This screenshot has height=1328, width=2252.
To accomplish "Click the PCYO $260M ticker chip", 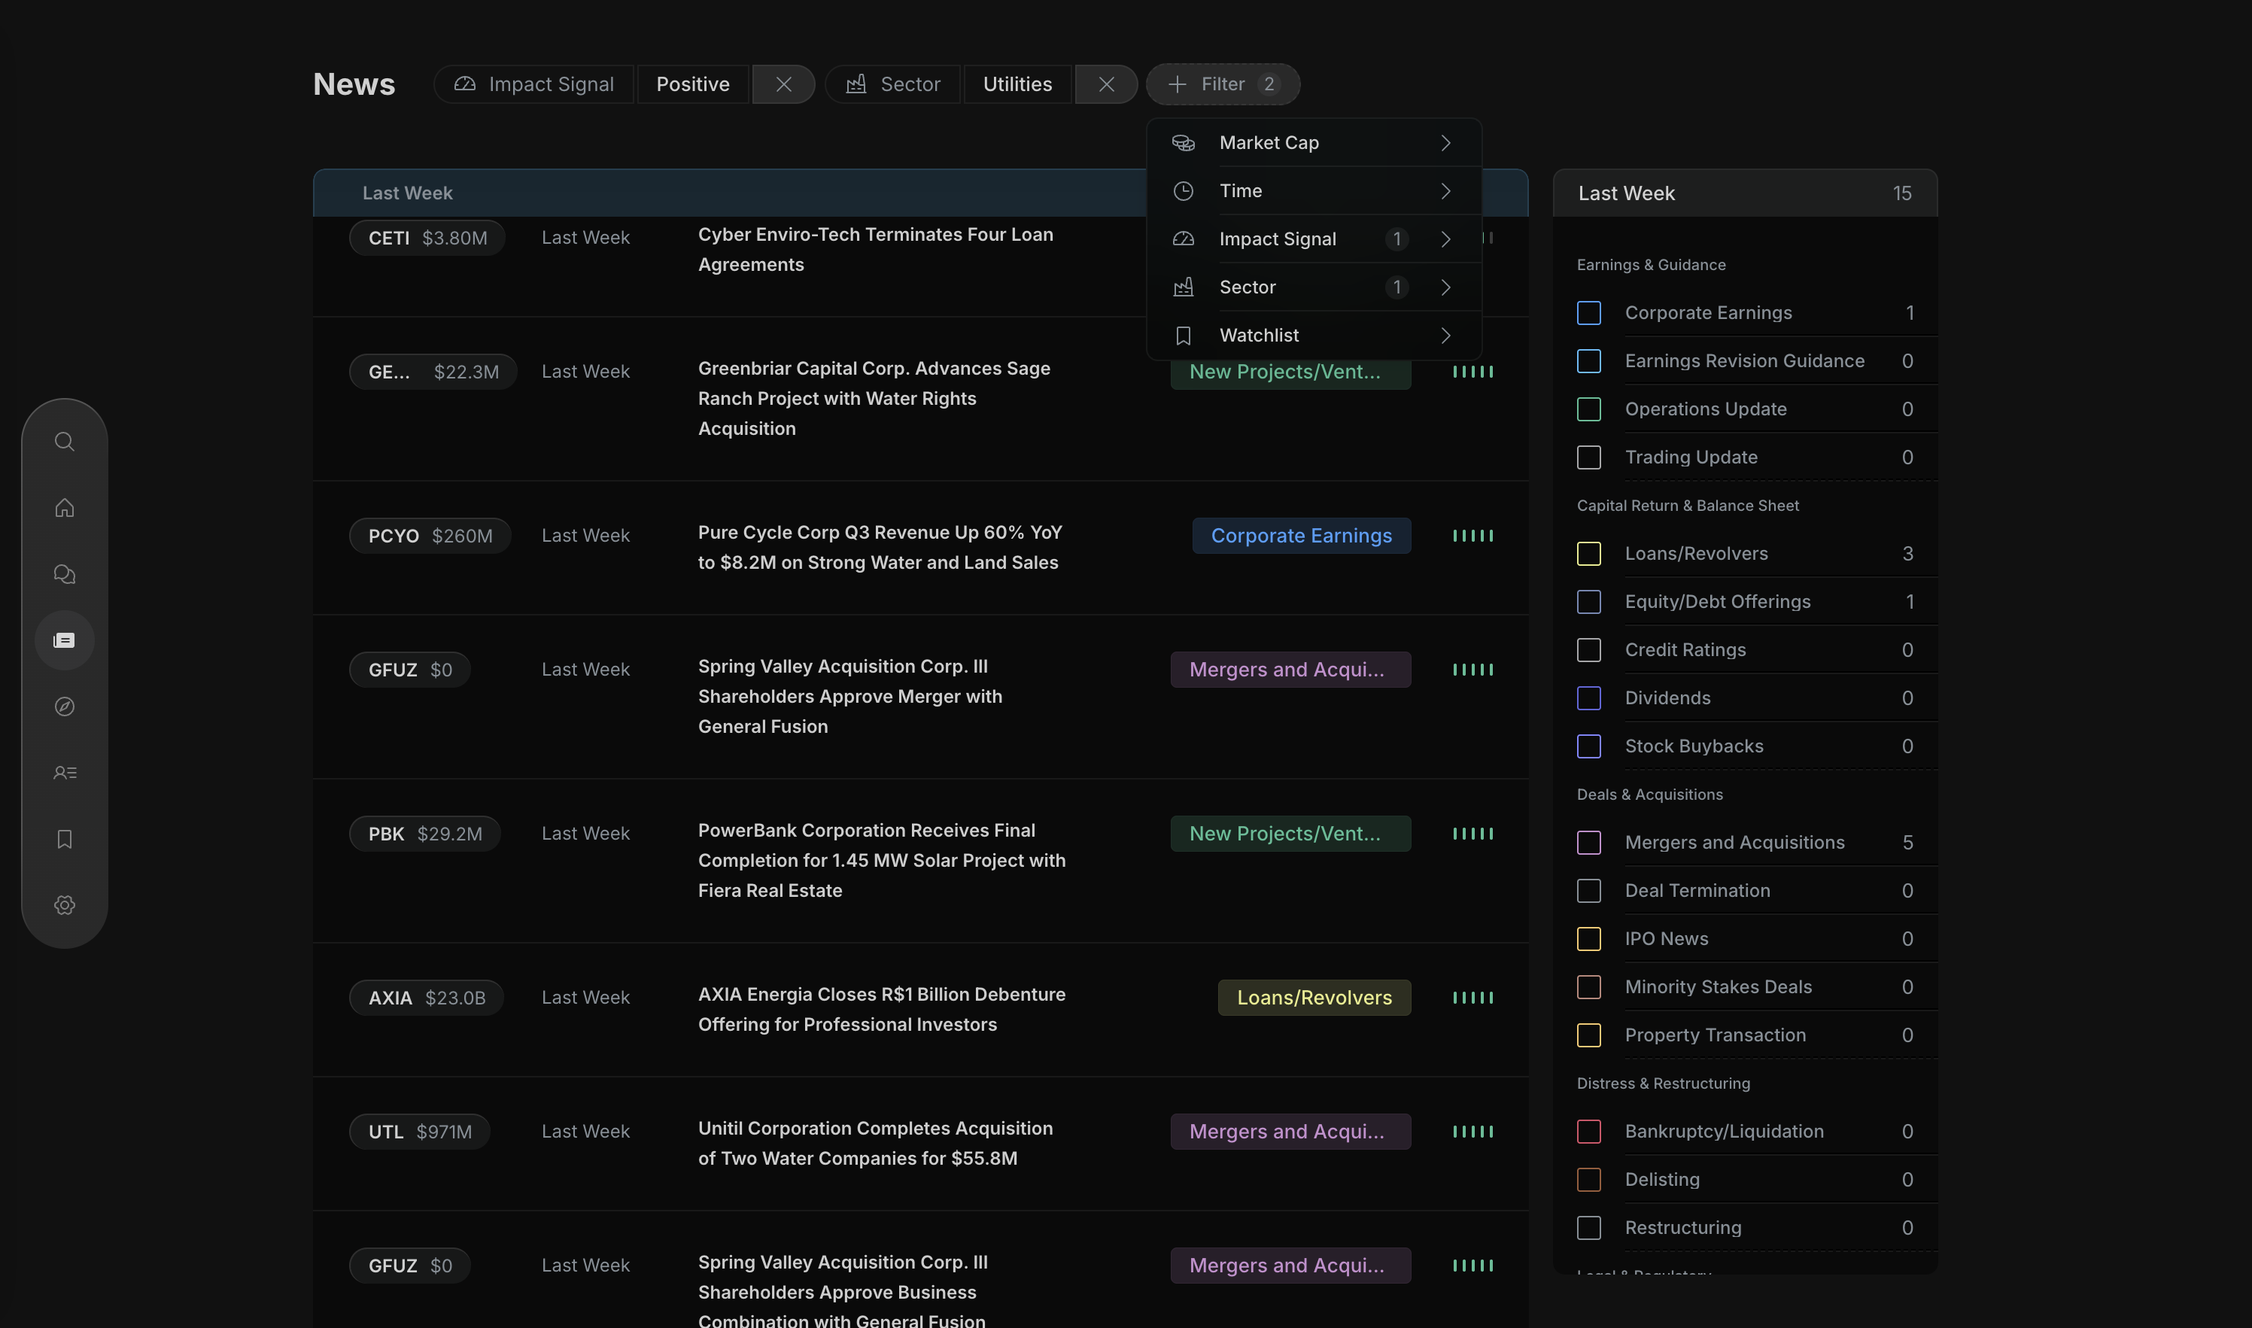I will click(430, 536).
